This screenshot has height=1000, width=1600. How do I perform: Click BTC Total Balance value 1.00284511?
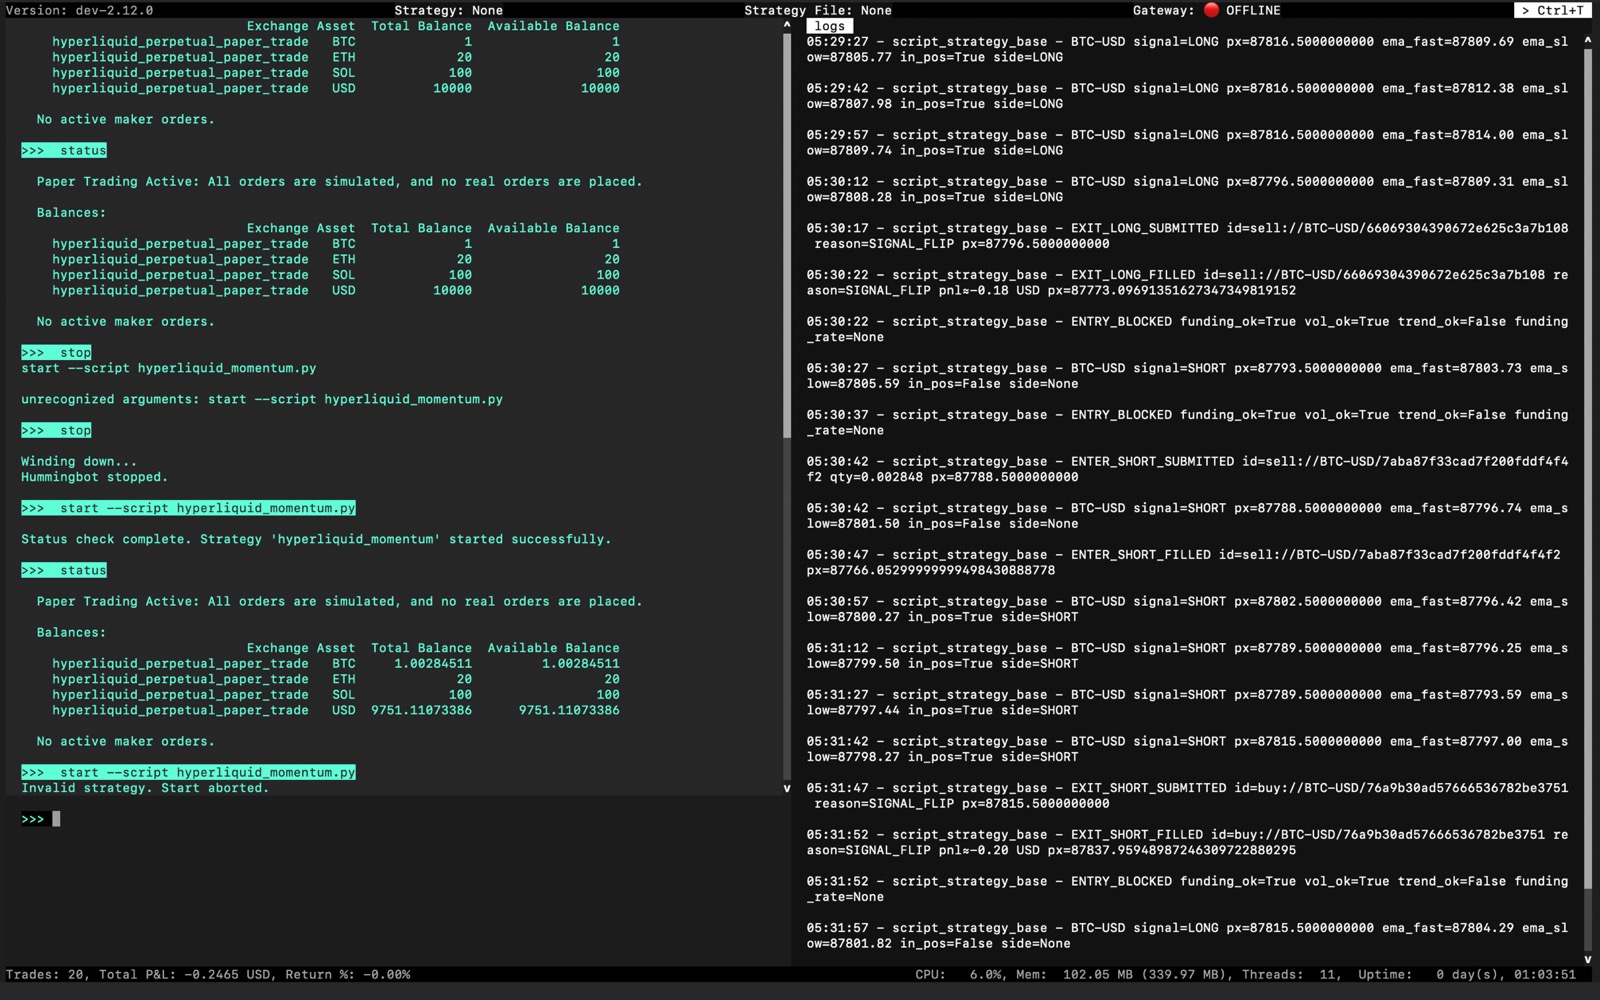(433, 663)
